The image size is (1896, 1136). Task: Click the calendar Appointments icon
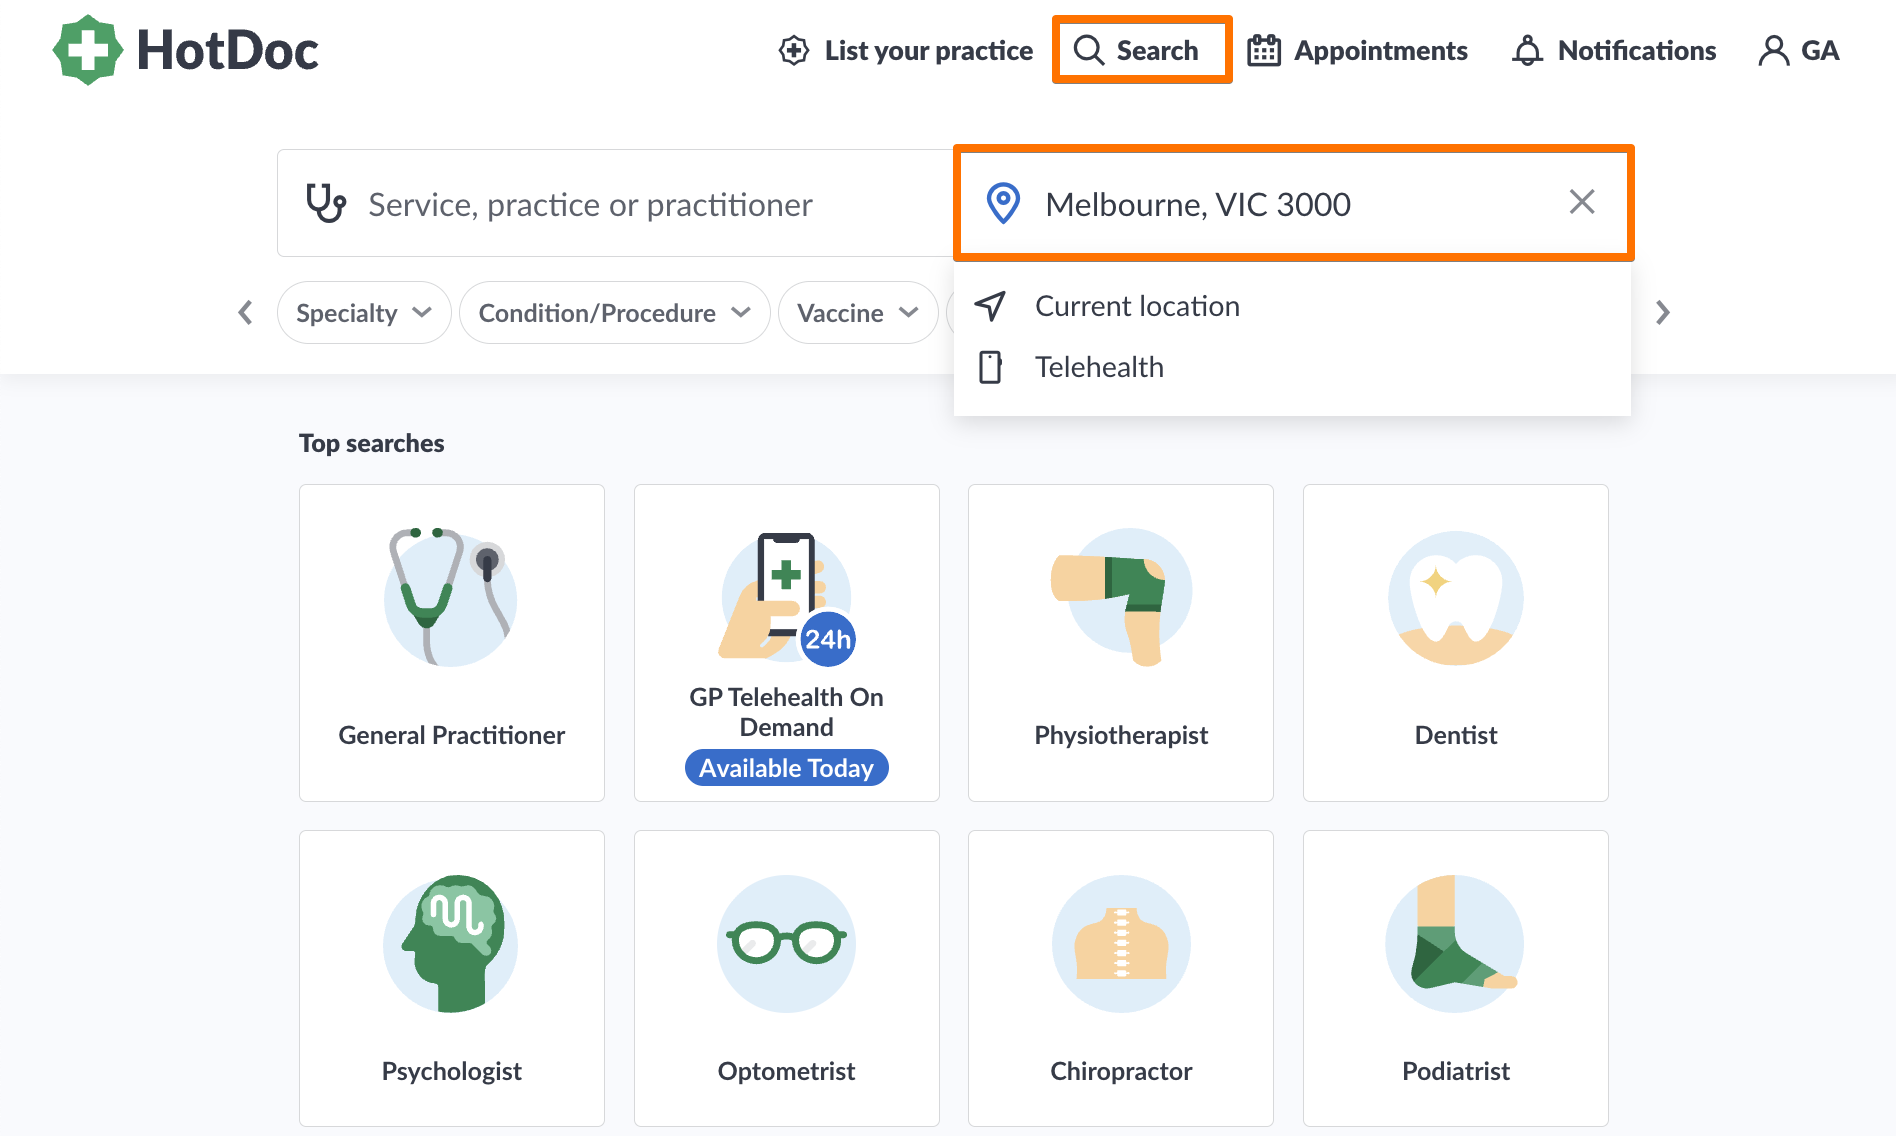(1264, 50)
